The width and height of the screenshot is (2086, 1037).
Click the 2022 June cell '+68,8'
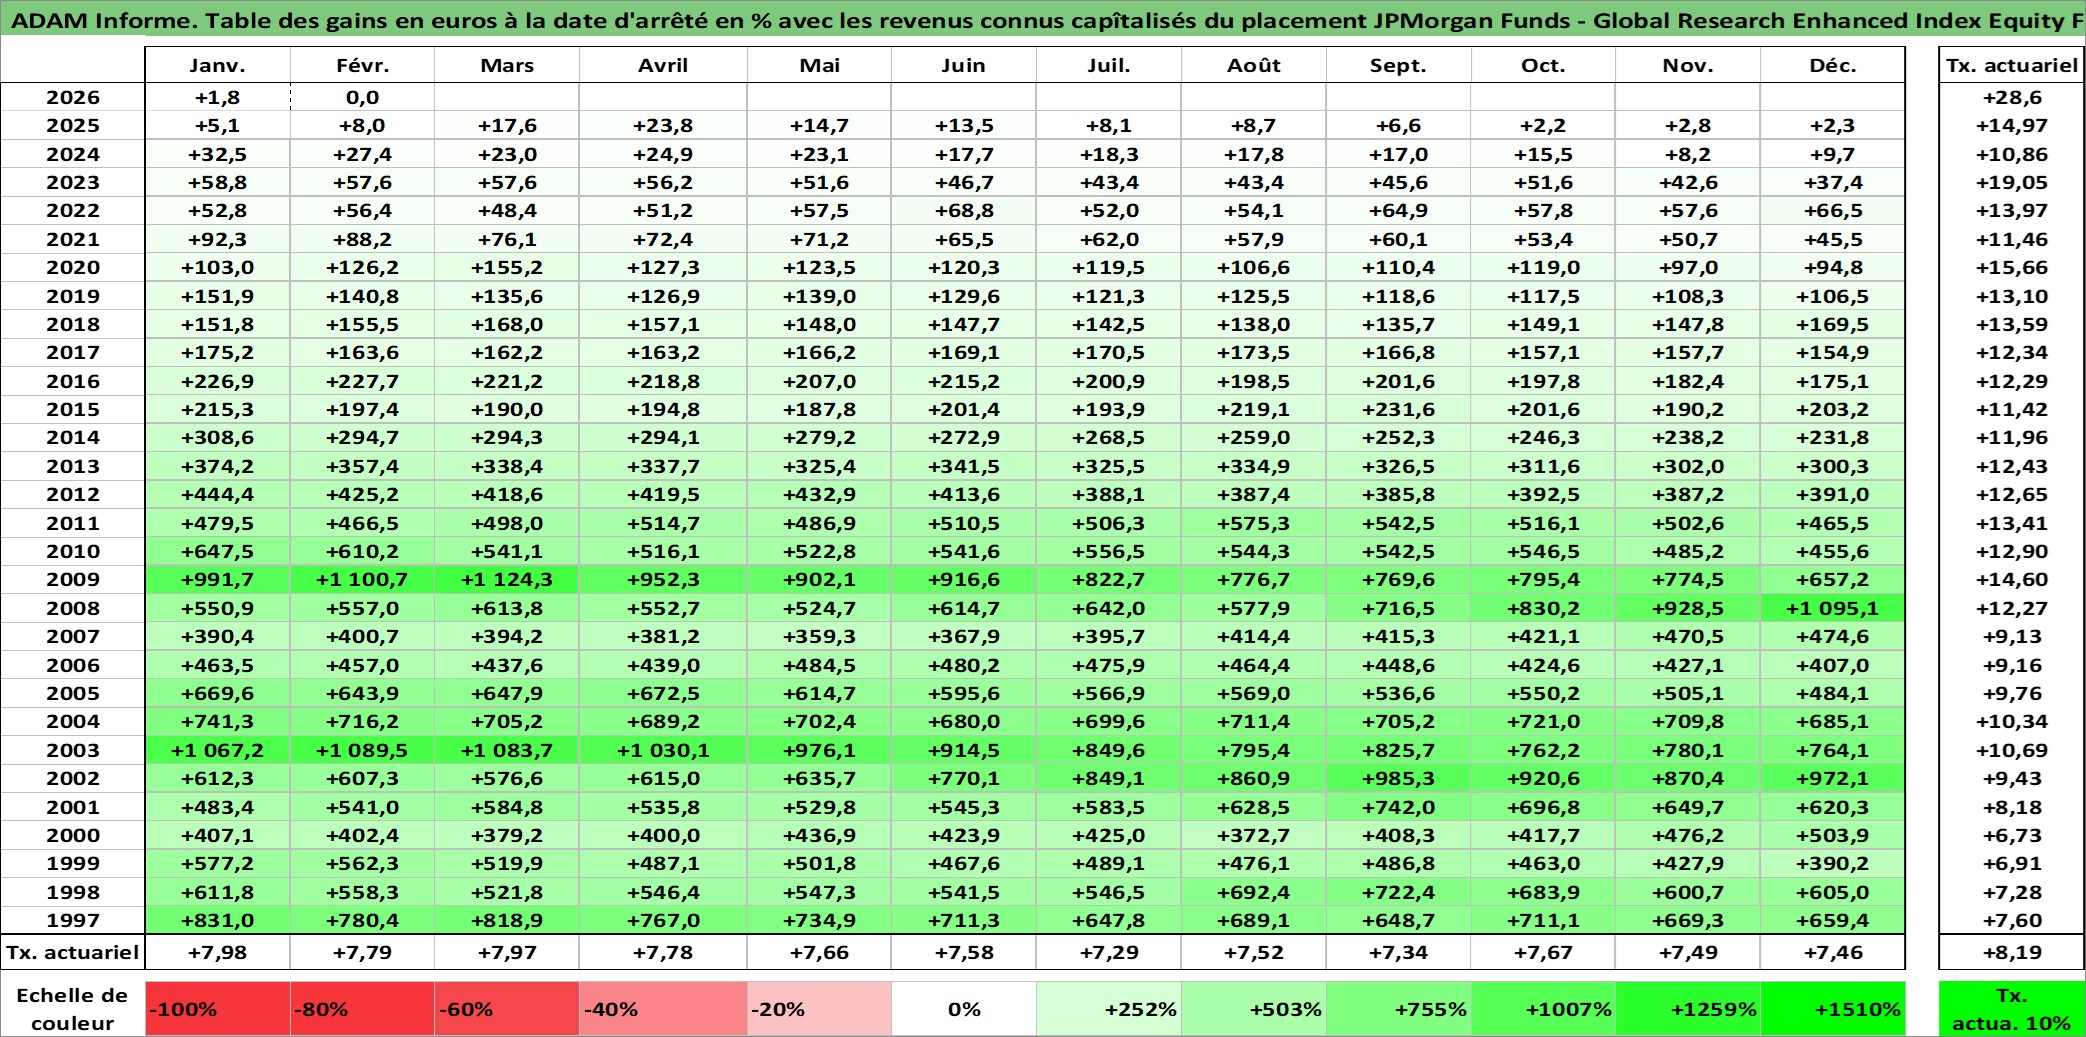[964, 210]
